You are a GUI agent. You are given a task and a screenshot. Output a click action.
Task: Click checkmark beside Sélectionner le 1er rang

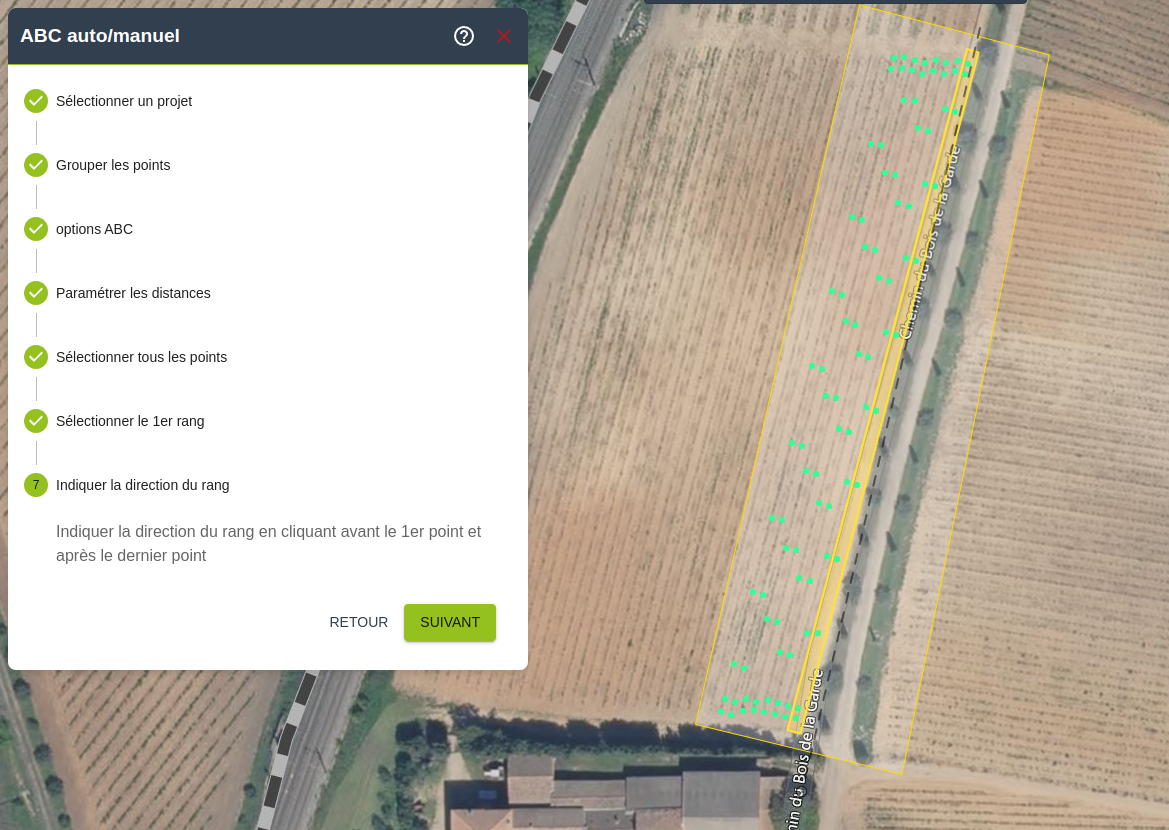[36, 421]
